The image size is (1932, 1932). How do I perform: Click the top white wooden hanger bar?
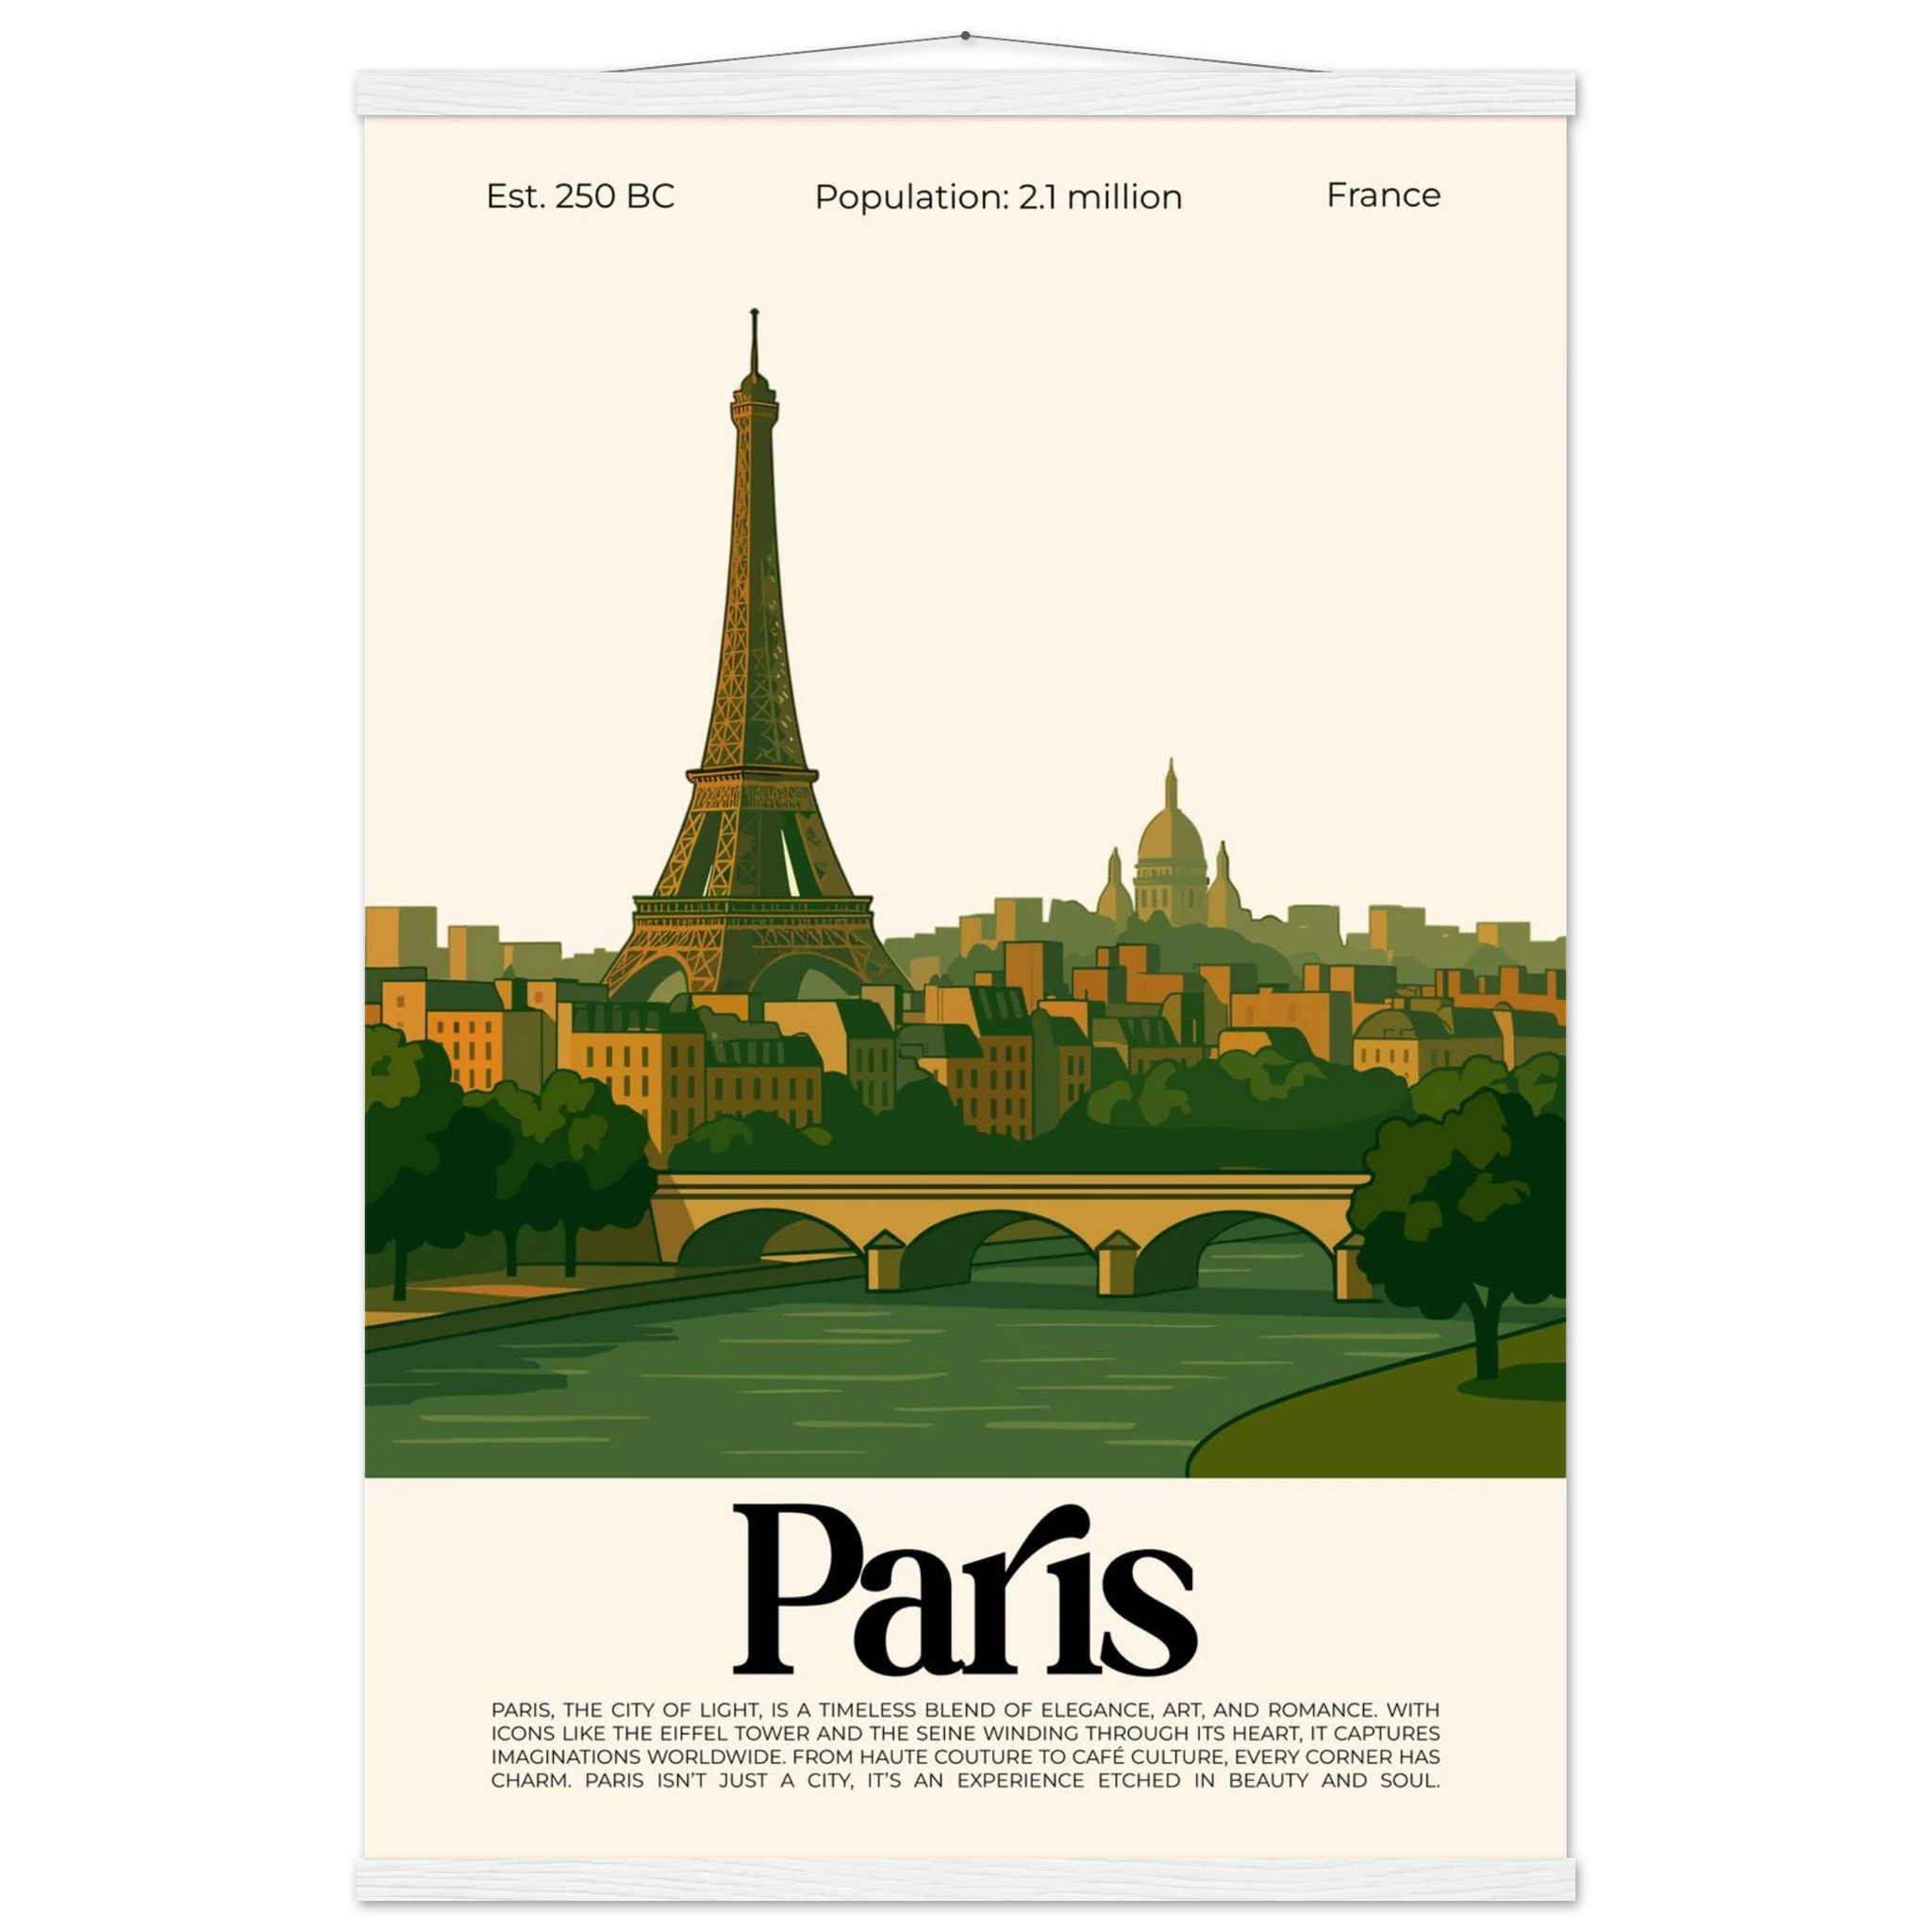(965, 93)
